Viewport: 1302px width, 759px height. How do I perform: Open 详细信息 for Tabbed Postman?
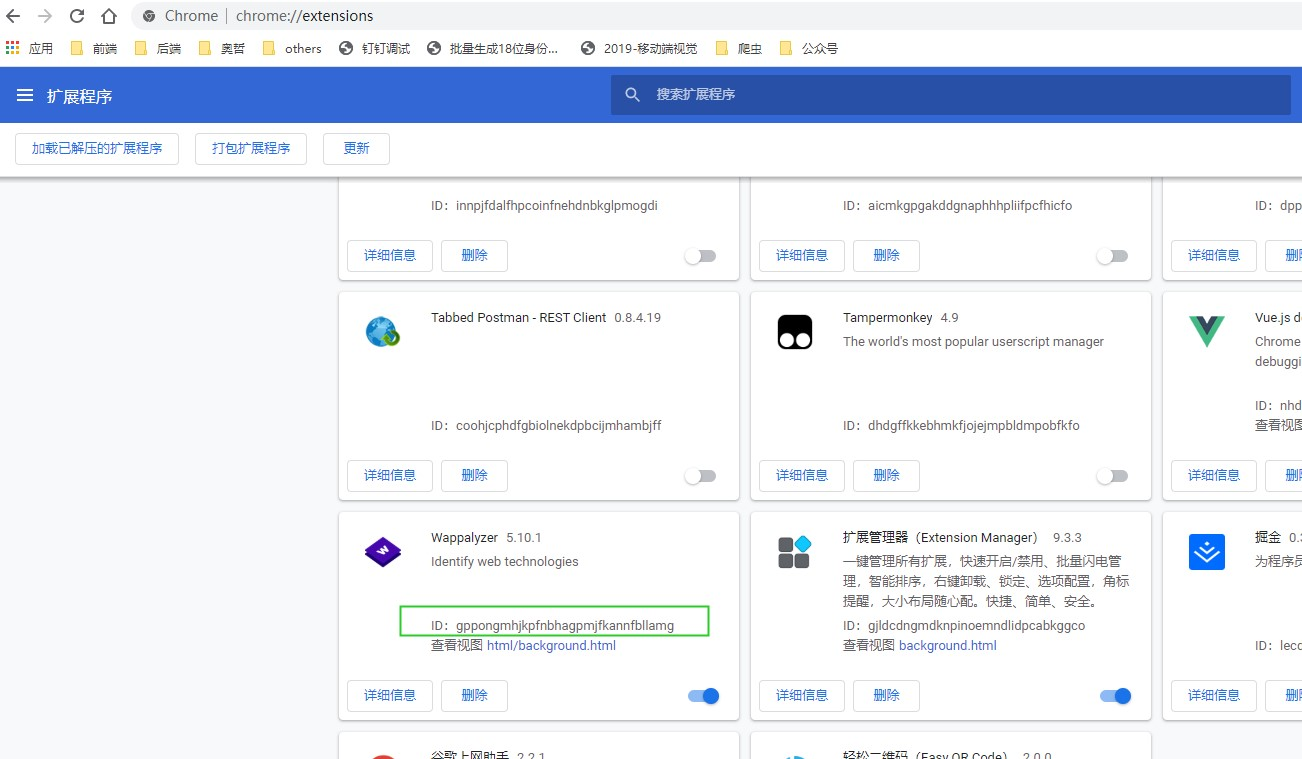[x=390, y=475]
